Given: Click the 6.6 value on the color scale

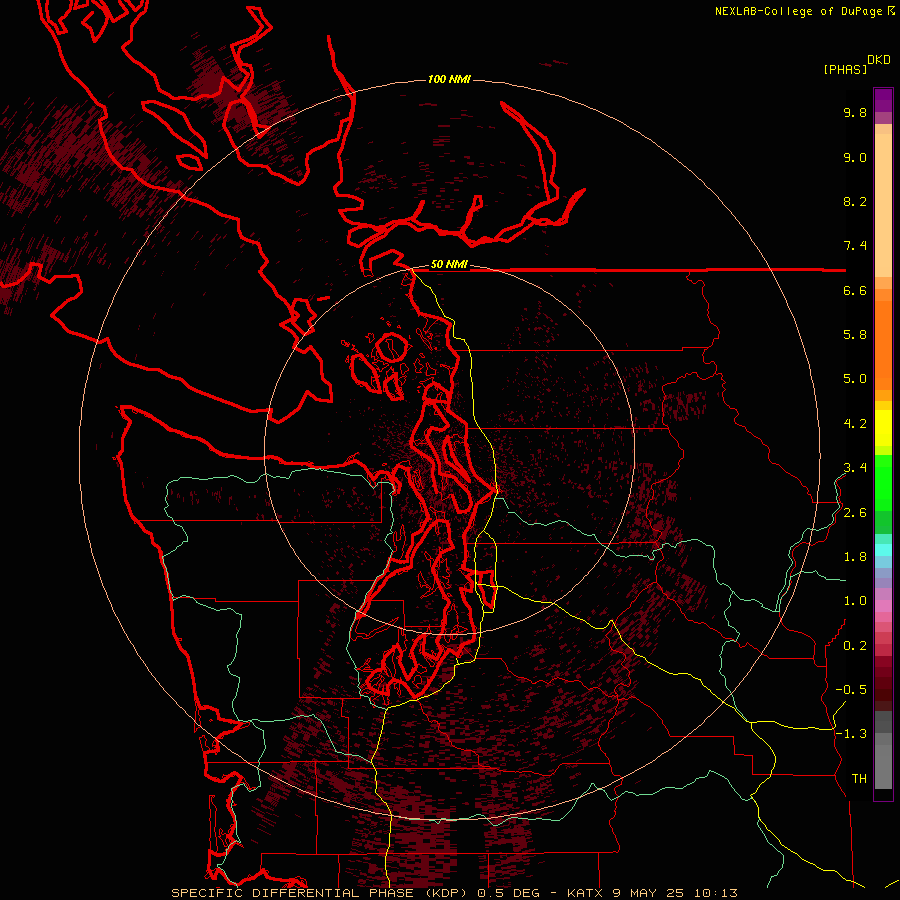Looking at the screenshot, I should tap(855, 290).
